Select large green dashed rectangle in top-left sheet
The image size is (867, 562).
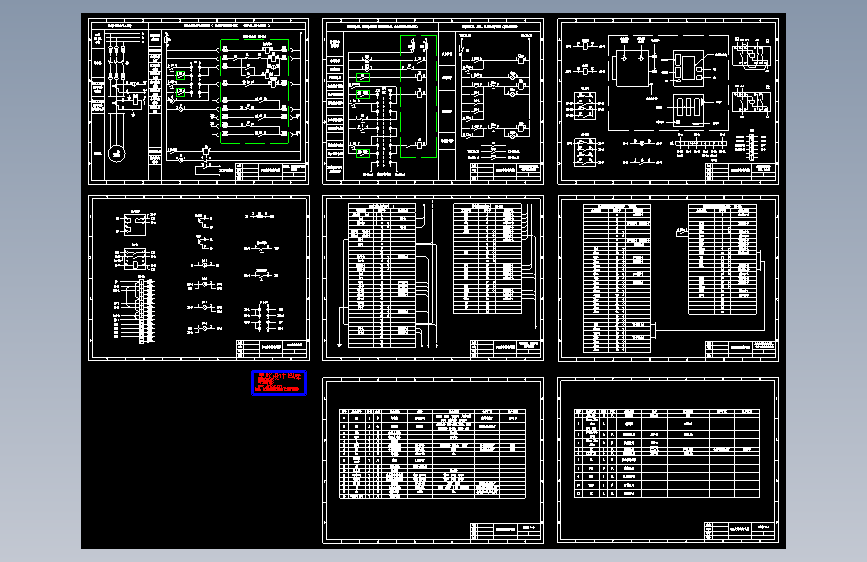254,91
